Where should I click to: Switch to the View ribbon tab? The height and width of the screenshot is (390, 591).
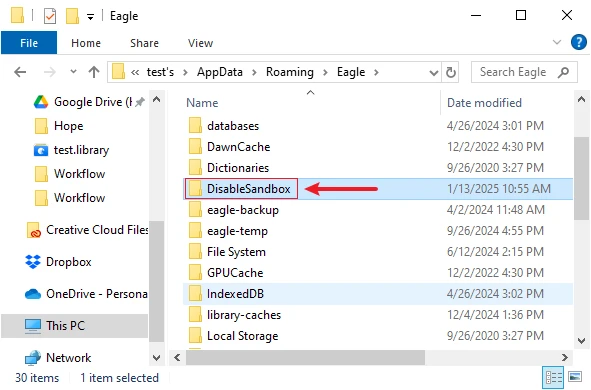click(201, 43)
